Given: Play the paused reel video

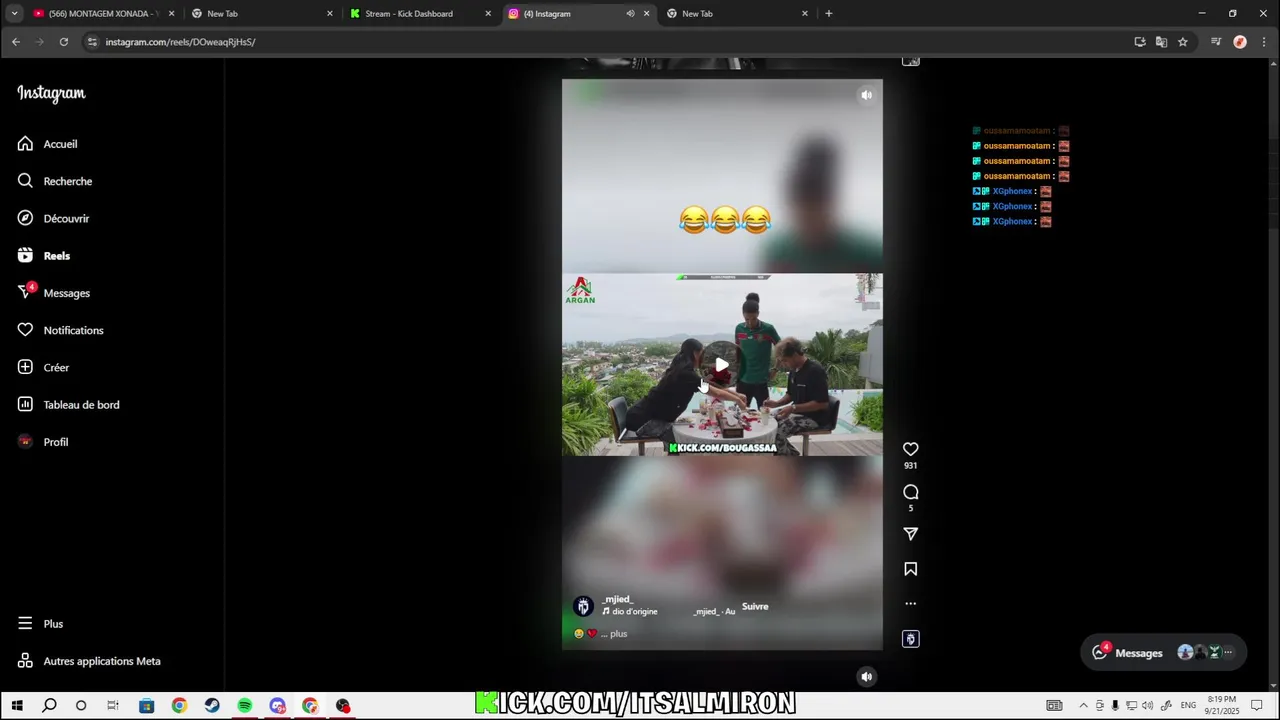Looking at the screenshot, I should tap(722, 364).
